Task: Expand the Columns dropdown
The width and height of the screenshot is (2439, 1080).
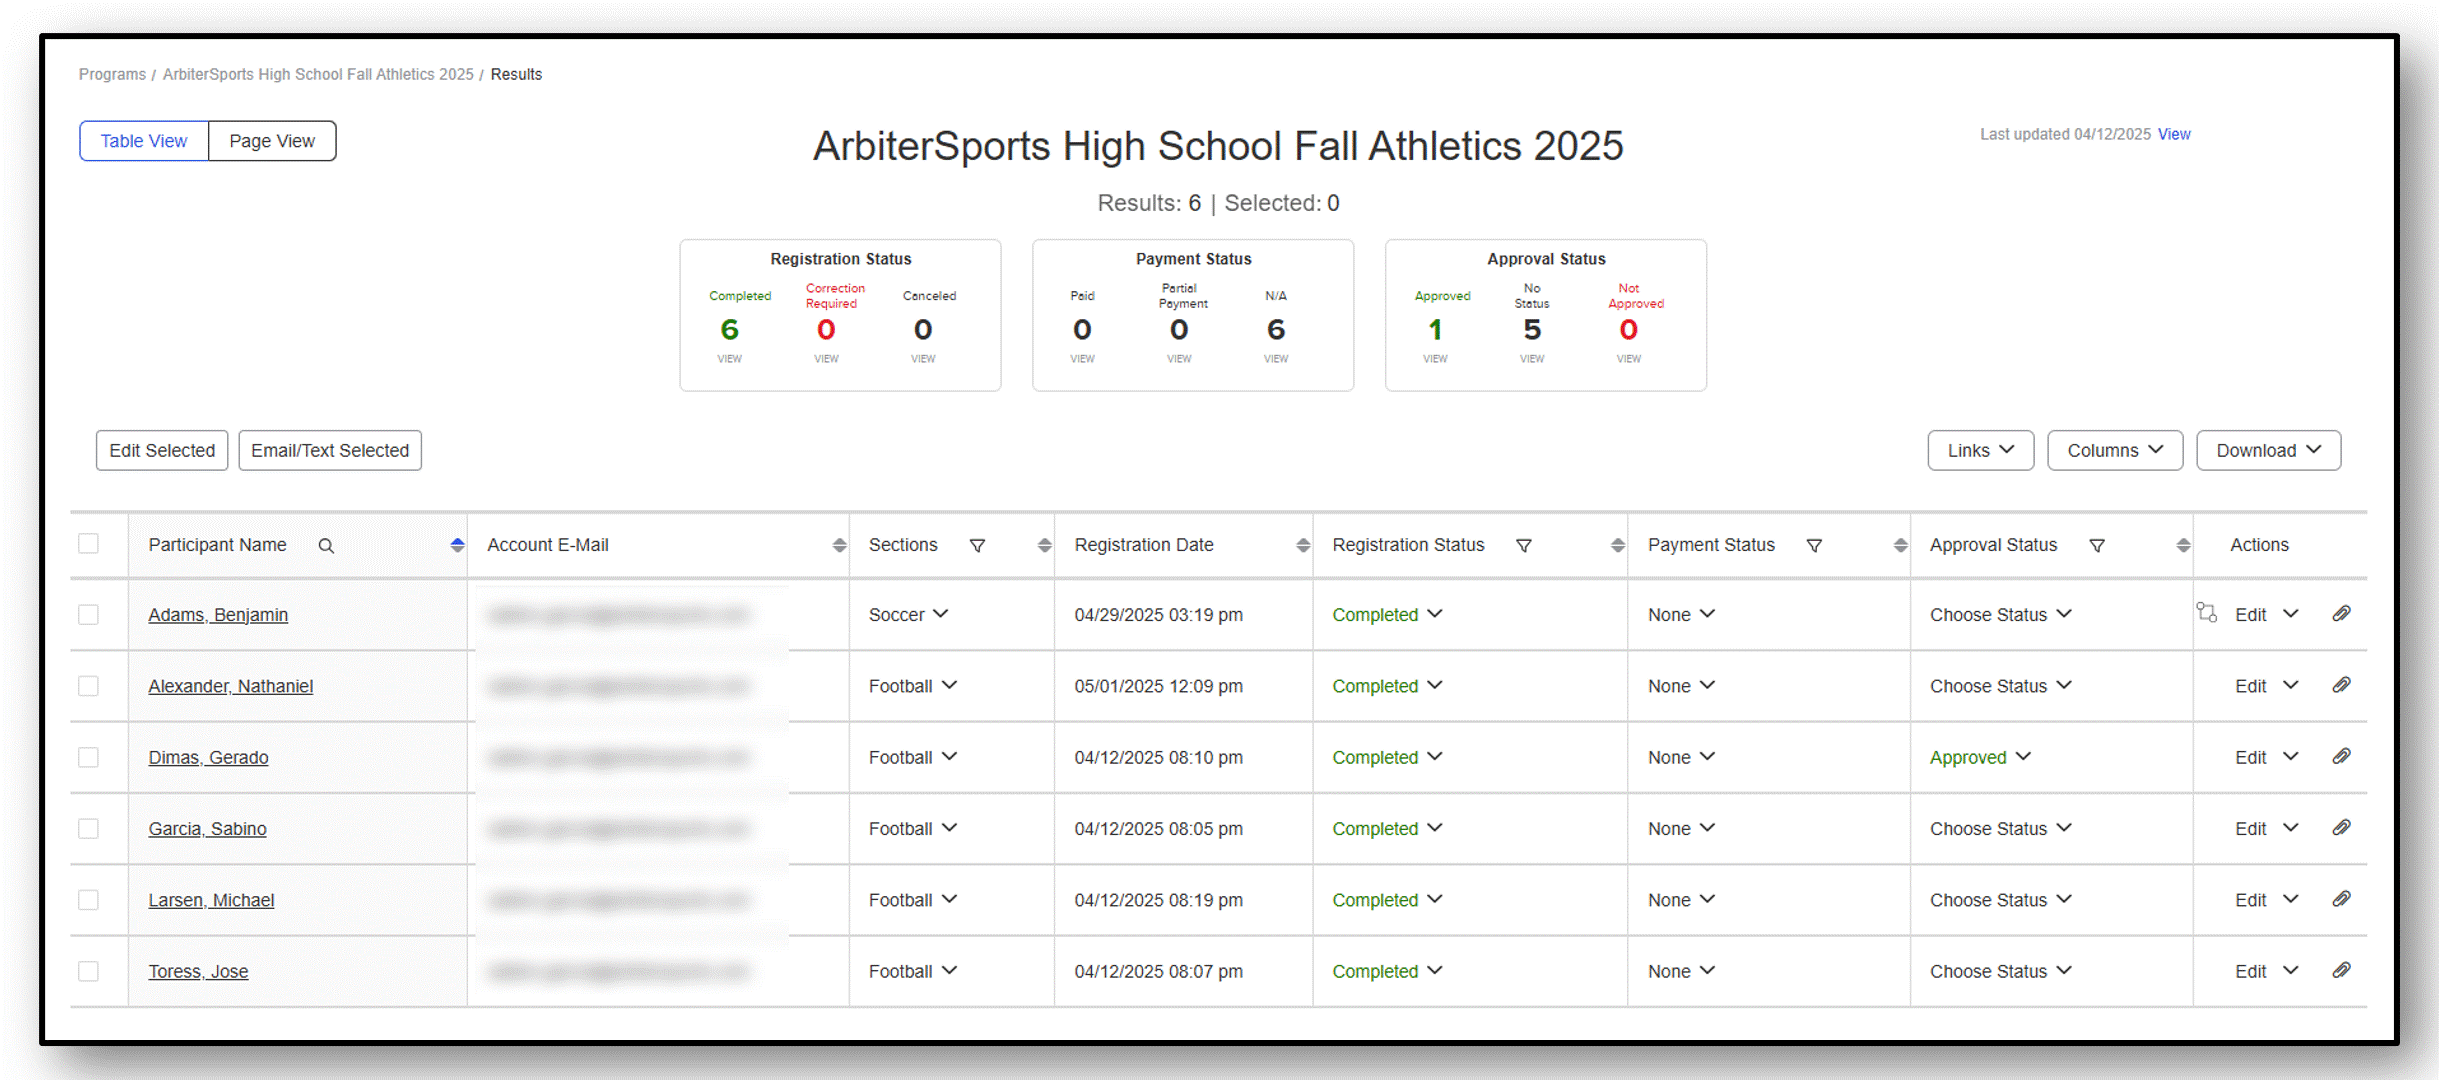Action: point(2114,451)
